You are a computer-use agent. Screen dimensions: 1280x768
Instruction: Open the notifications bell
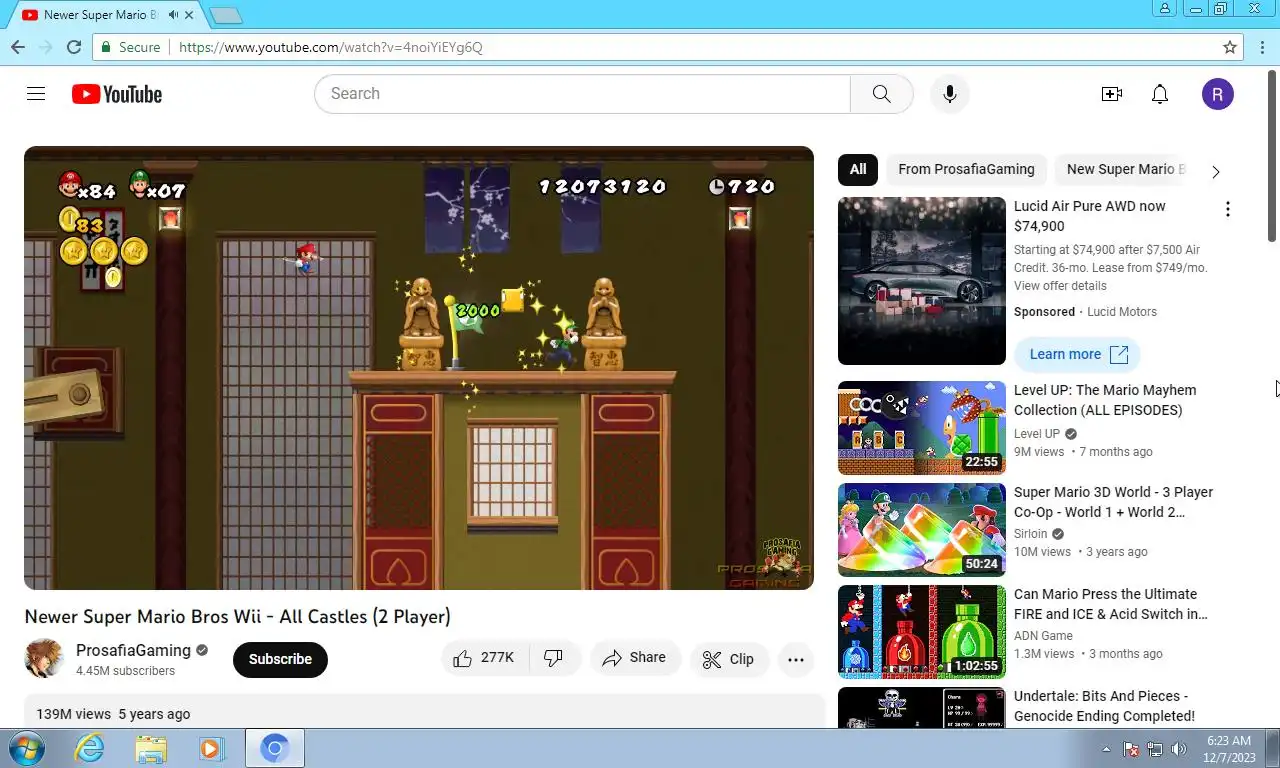point(1160,94)
